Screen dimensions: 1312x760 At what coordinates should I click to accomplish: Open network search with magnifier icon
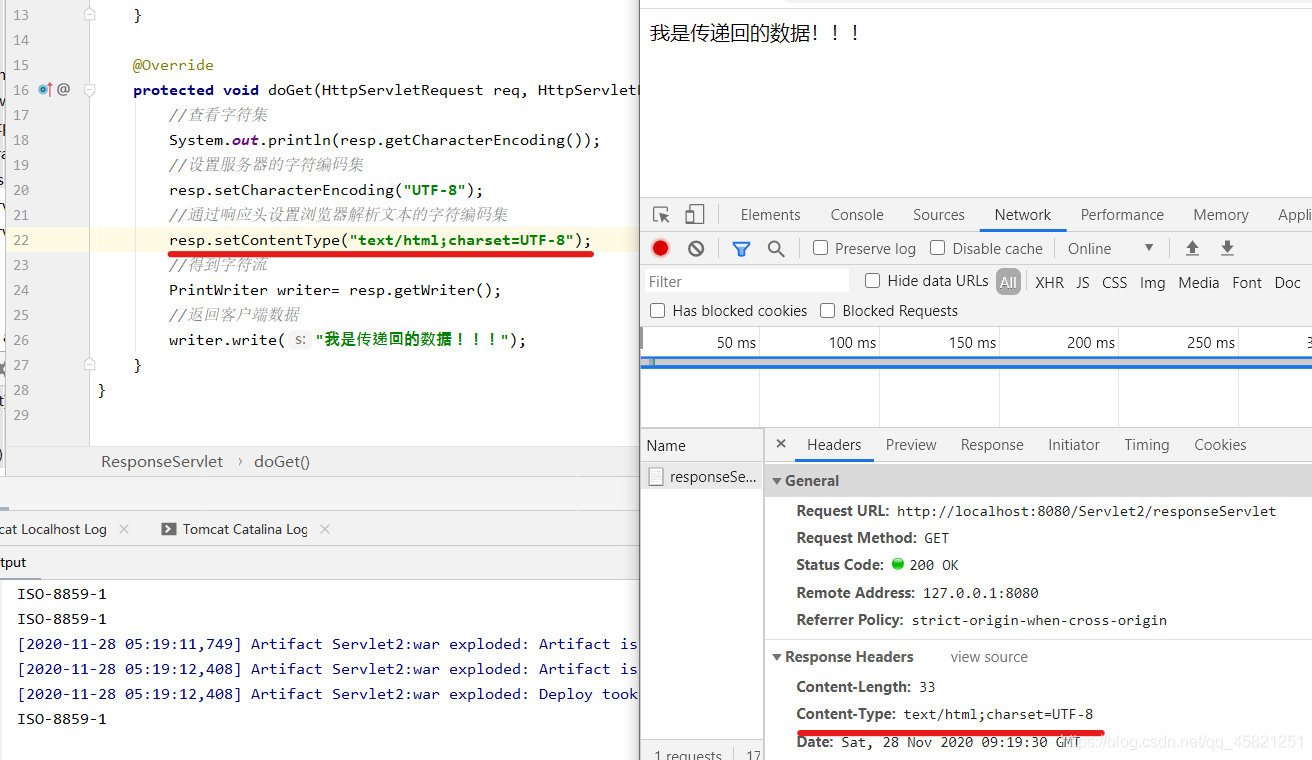coord(776,248)
